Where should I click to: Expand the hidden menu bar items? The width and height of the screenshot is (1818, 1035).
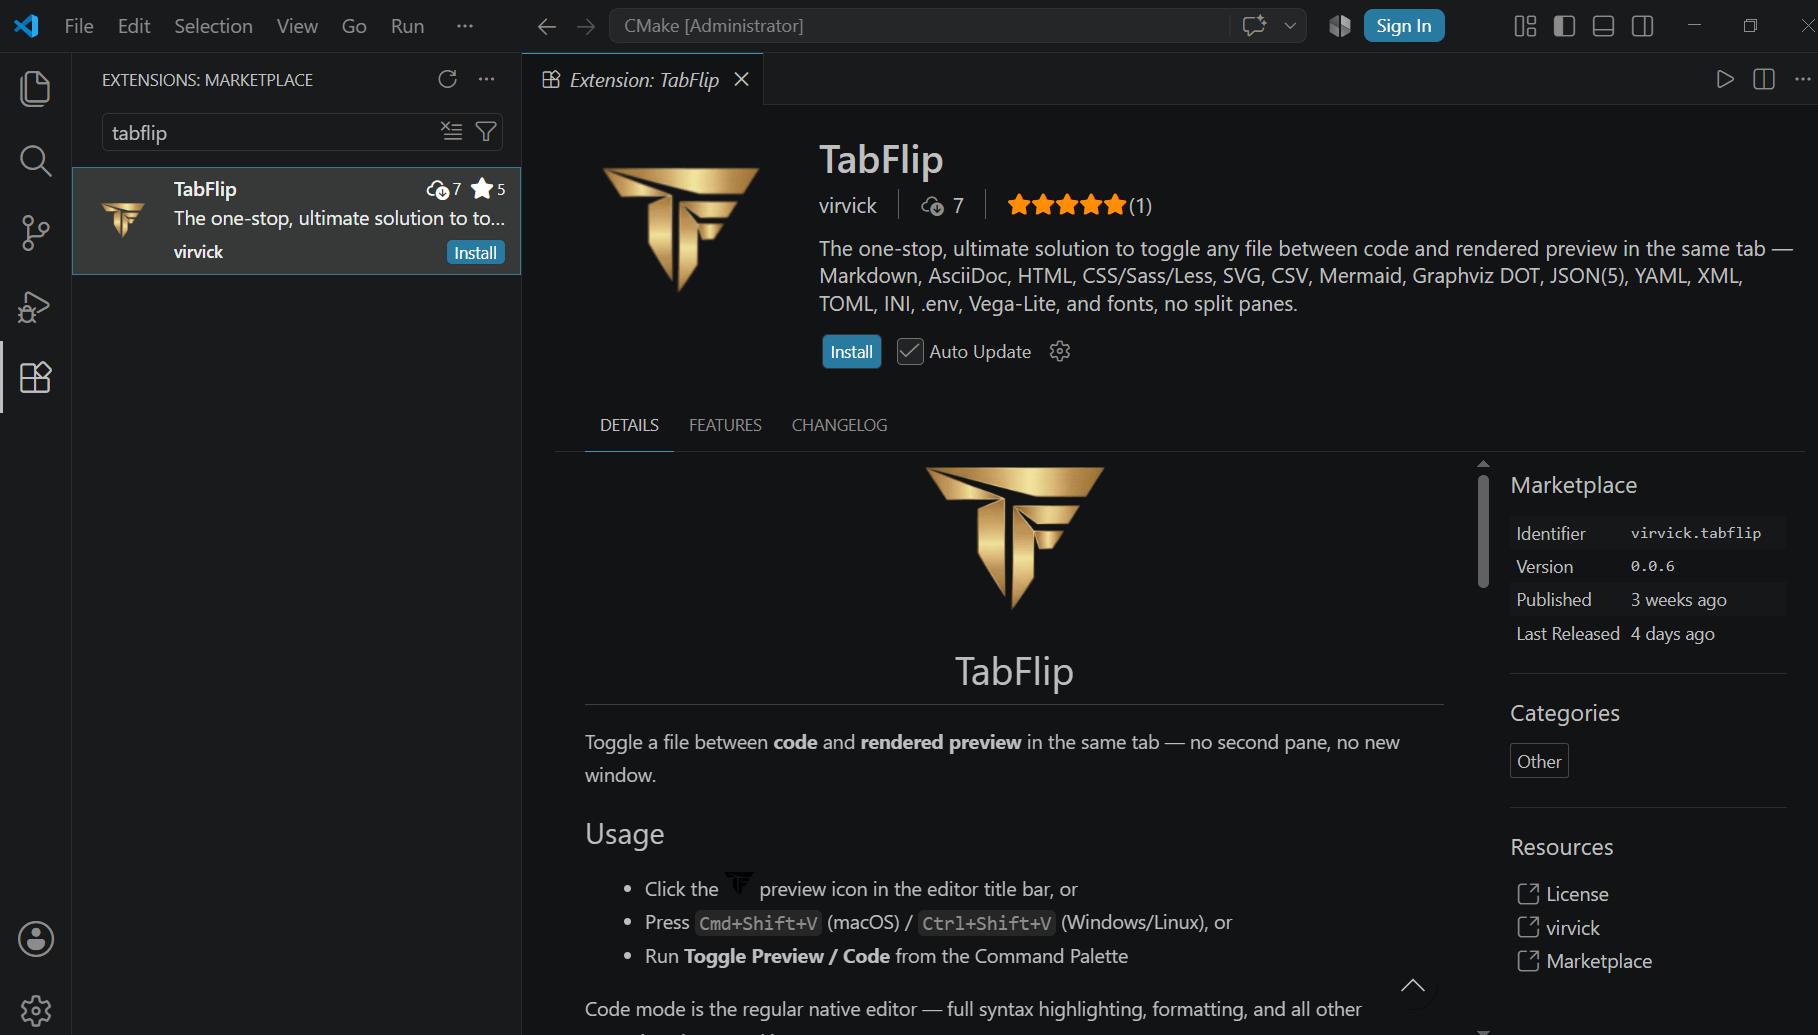[x=465, y=26]
